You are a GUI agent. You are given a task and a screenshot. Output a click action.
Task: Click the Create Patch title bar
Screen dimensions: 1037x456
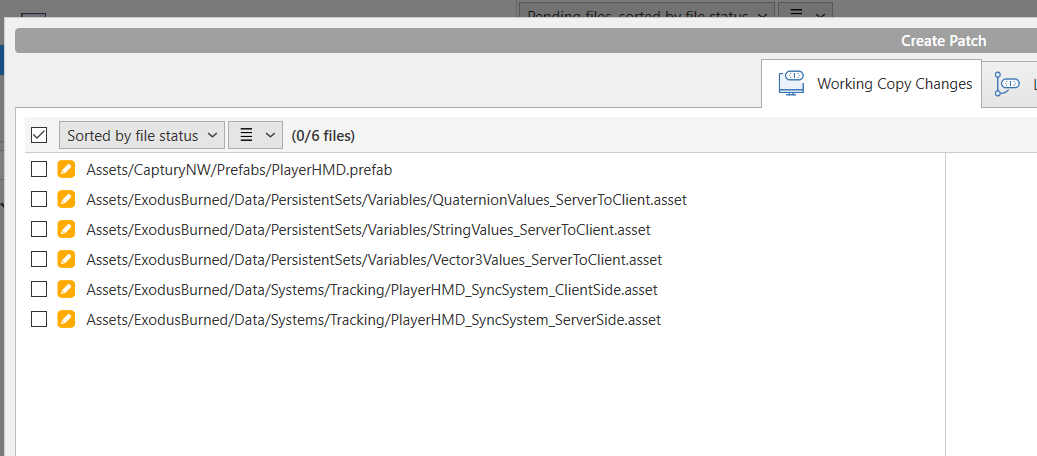tap(526, 41)
